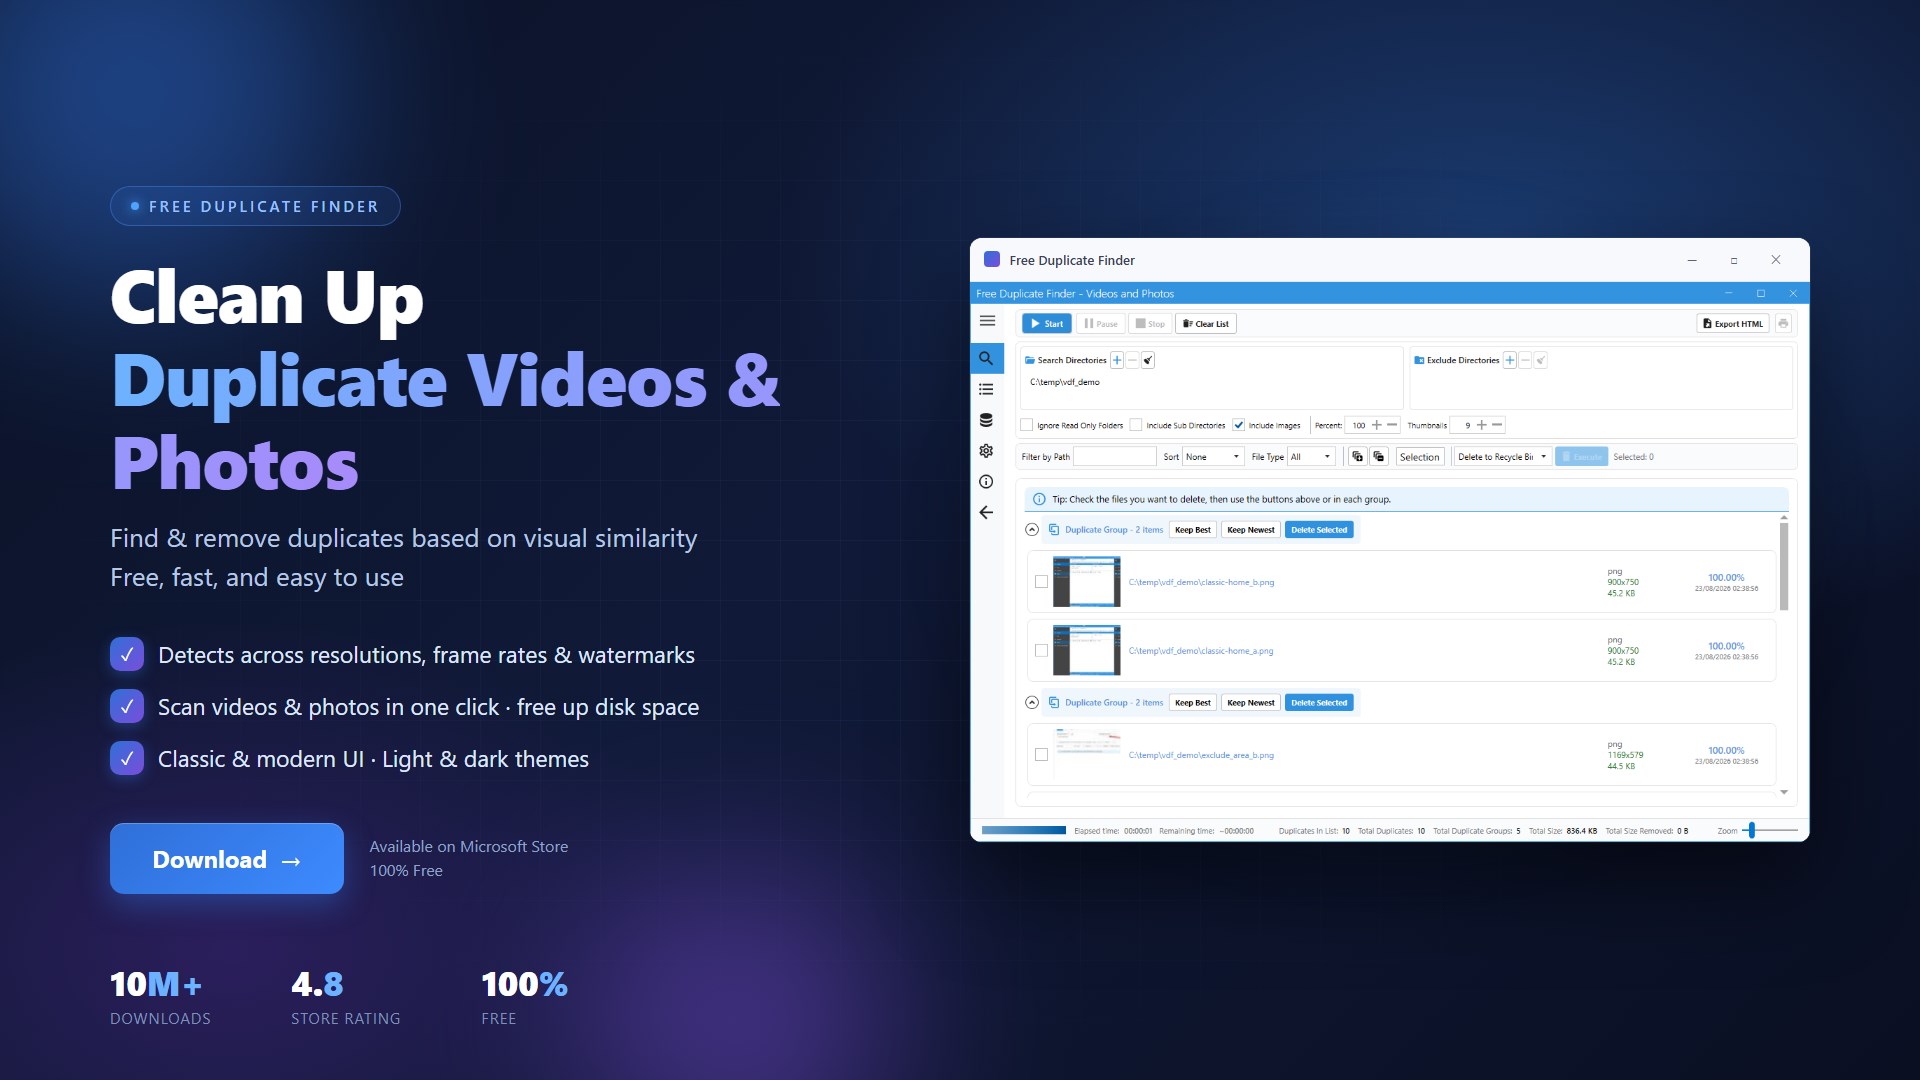Click Keep Newest in second duplicate group

pyautogui.click(x=1251, y=703)
